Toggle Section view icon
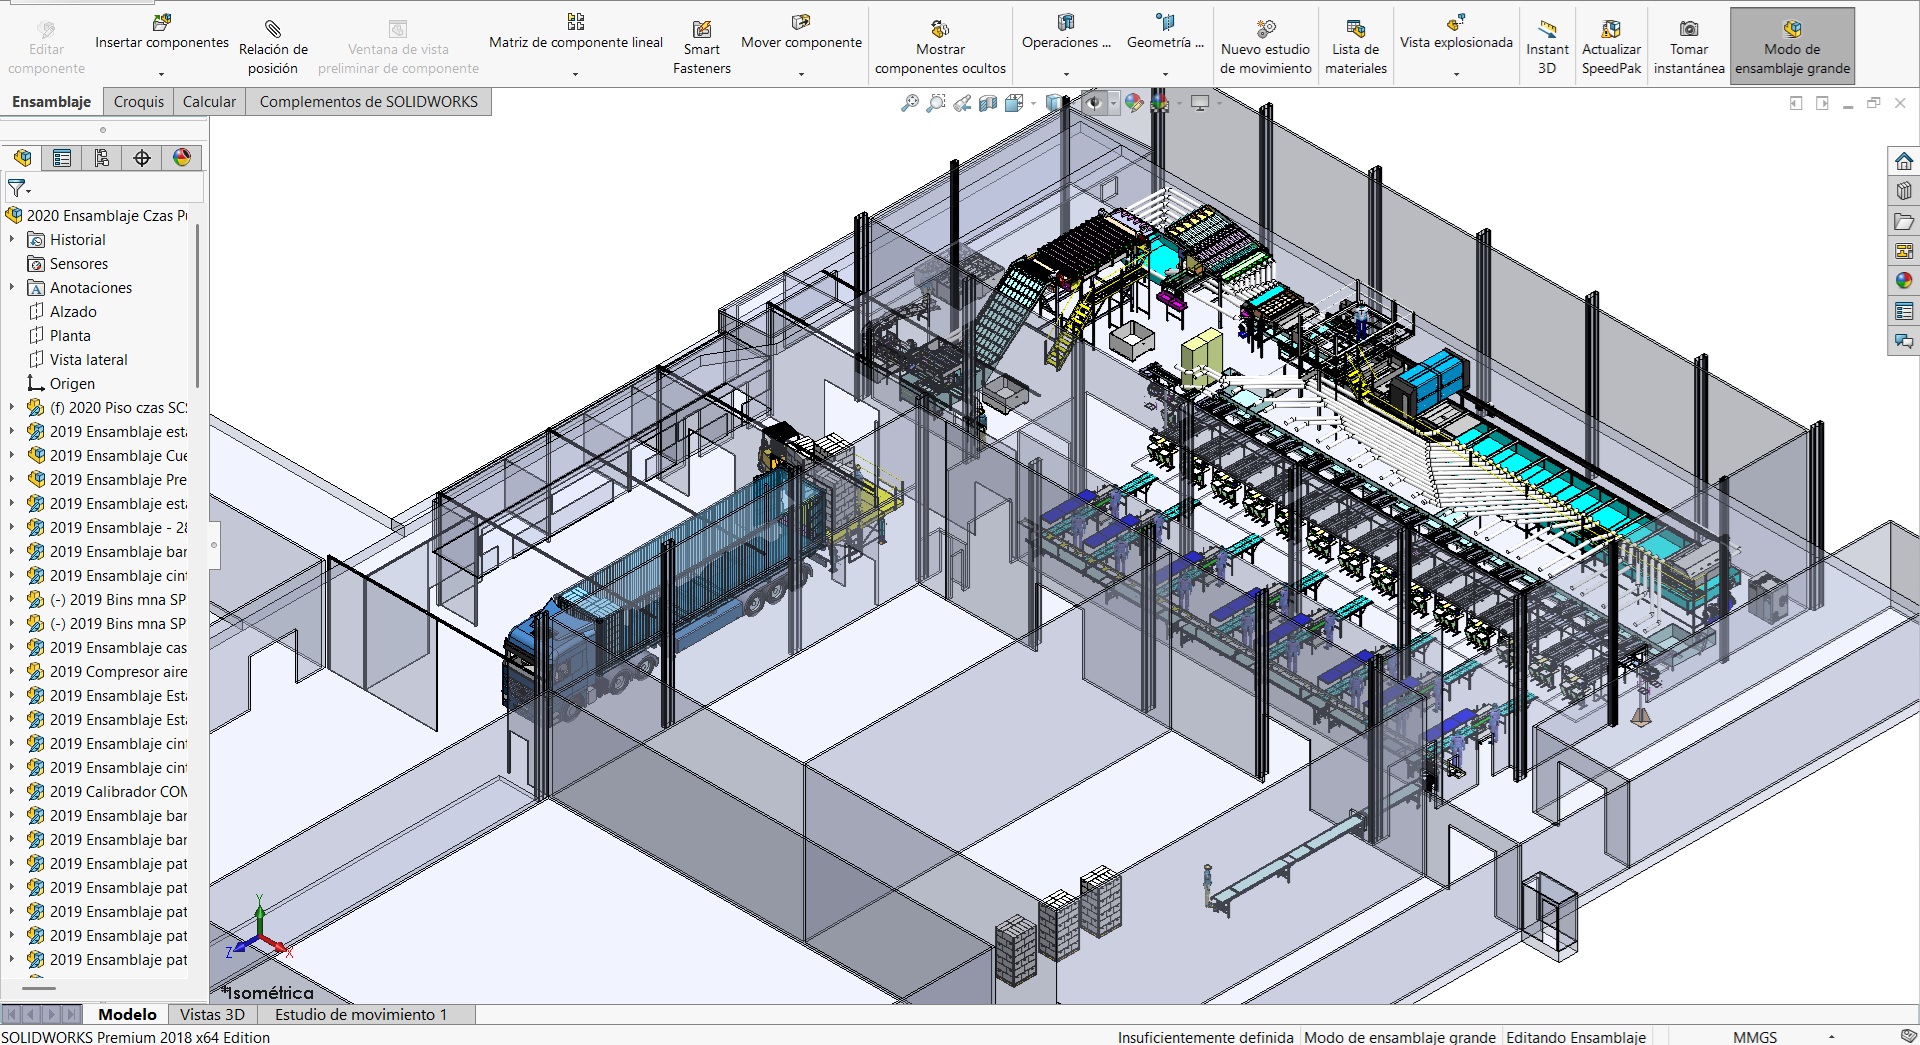 point(988,103)
